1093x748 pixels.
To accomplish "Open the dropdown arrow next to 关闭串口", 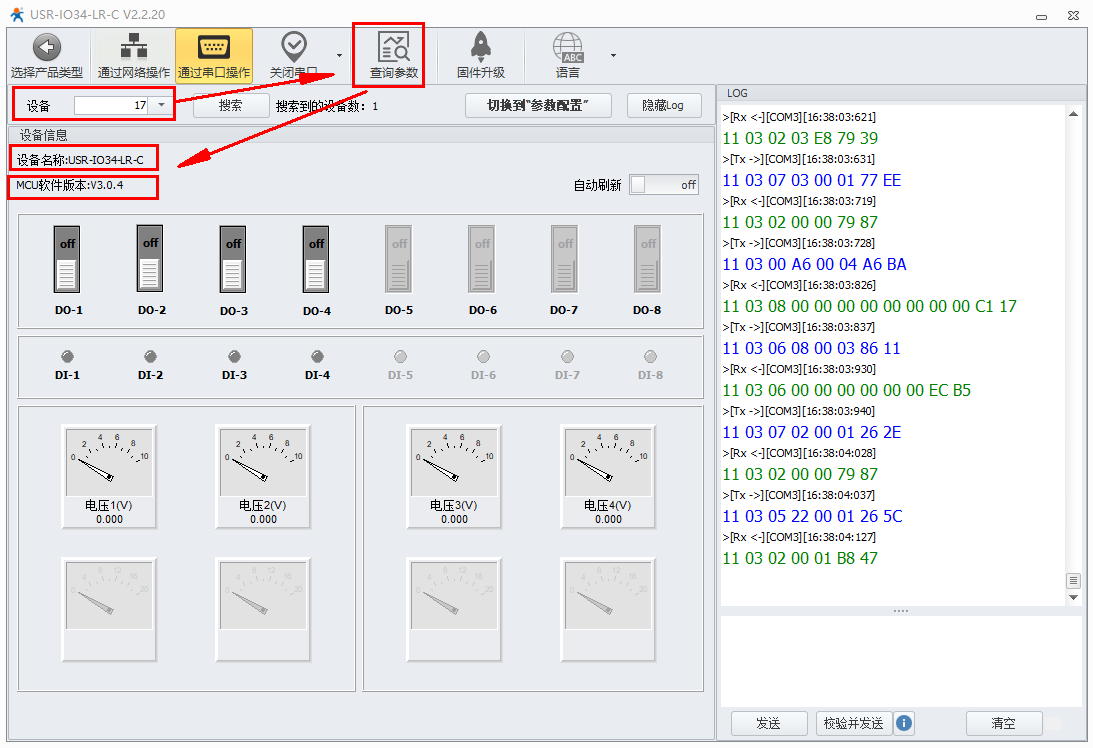I will pyautogui.click(x=339, y=55).
